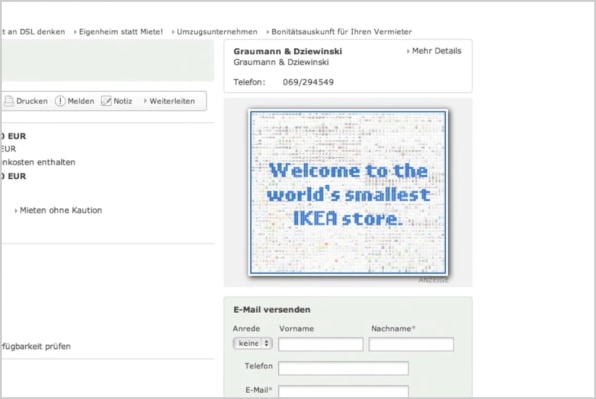
Task: Focus the Vorname input field
Action: tap(320, 345)
